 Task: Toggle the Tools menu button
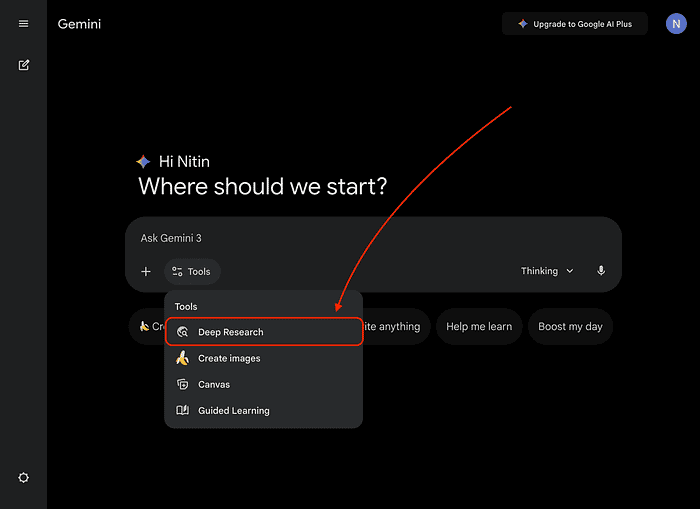[192, 271]
